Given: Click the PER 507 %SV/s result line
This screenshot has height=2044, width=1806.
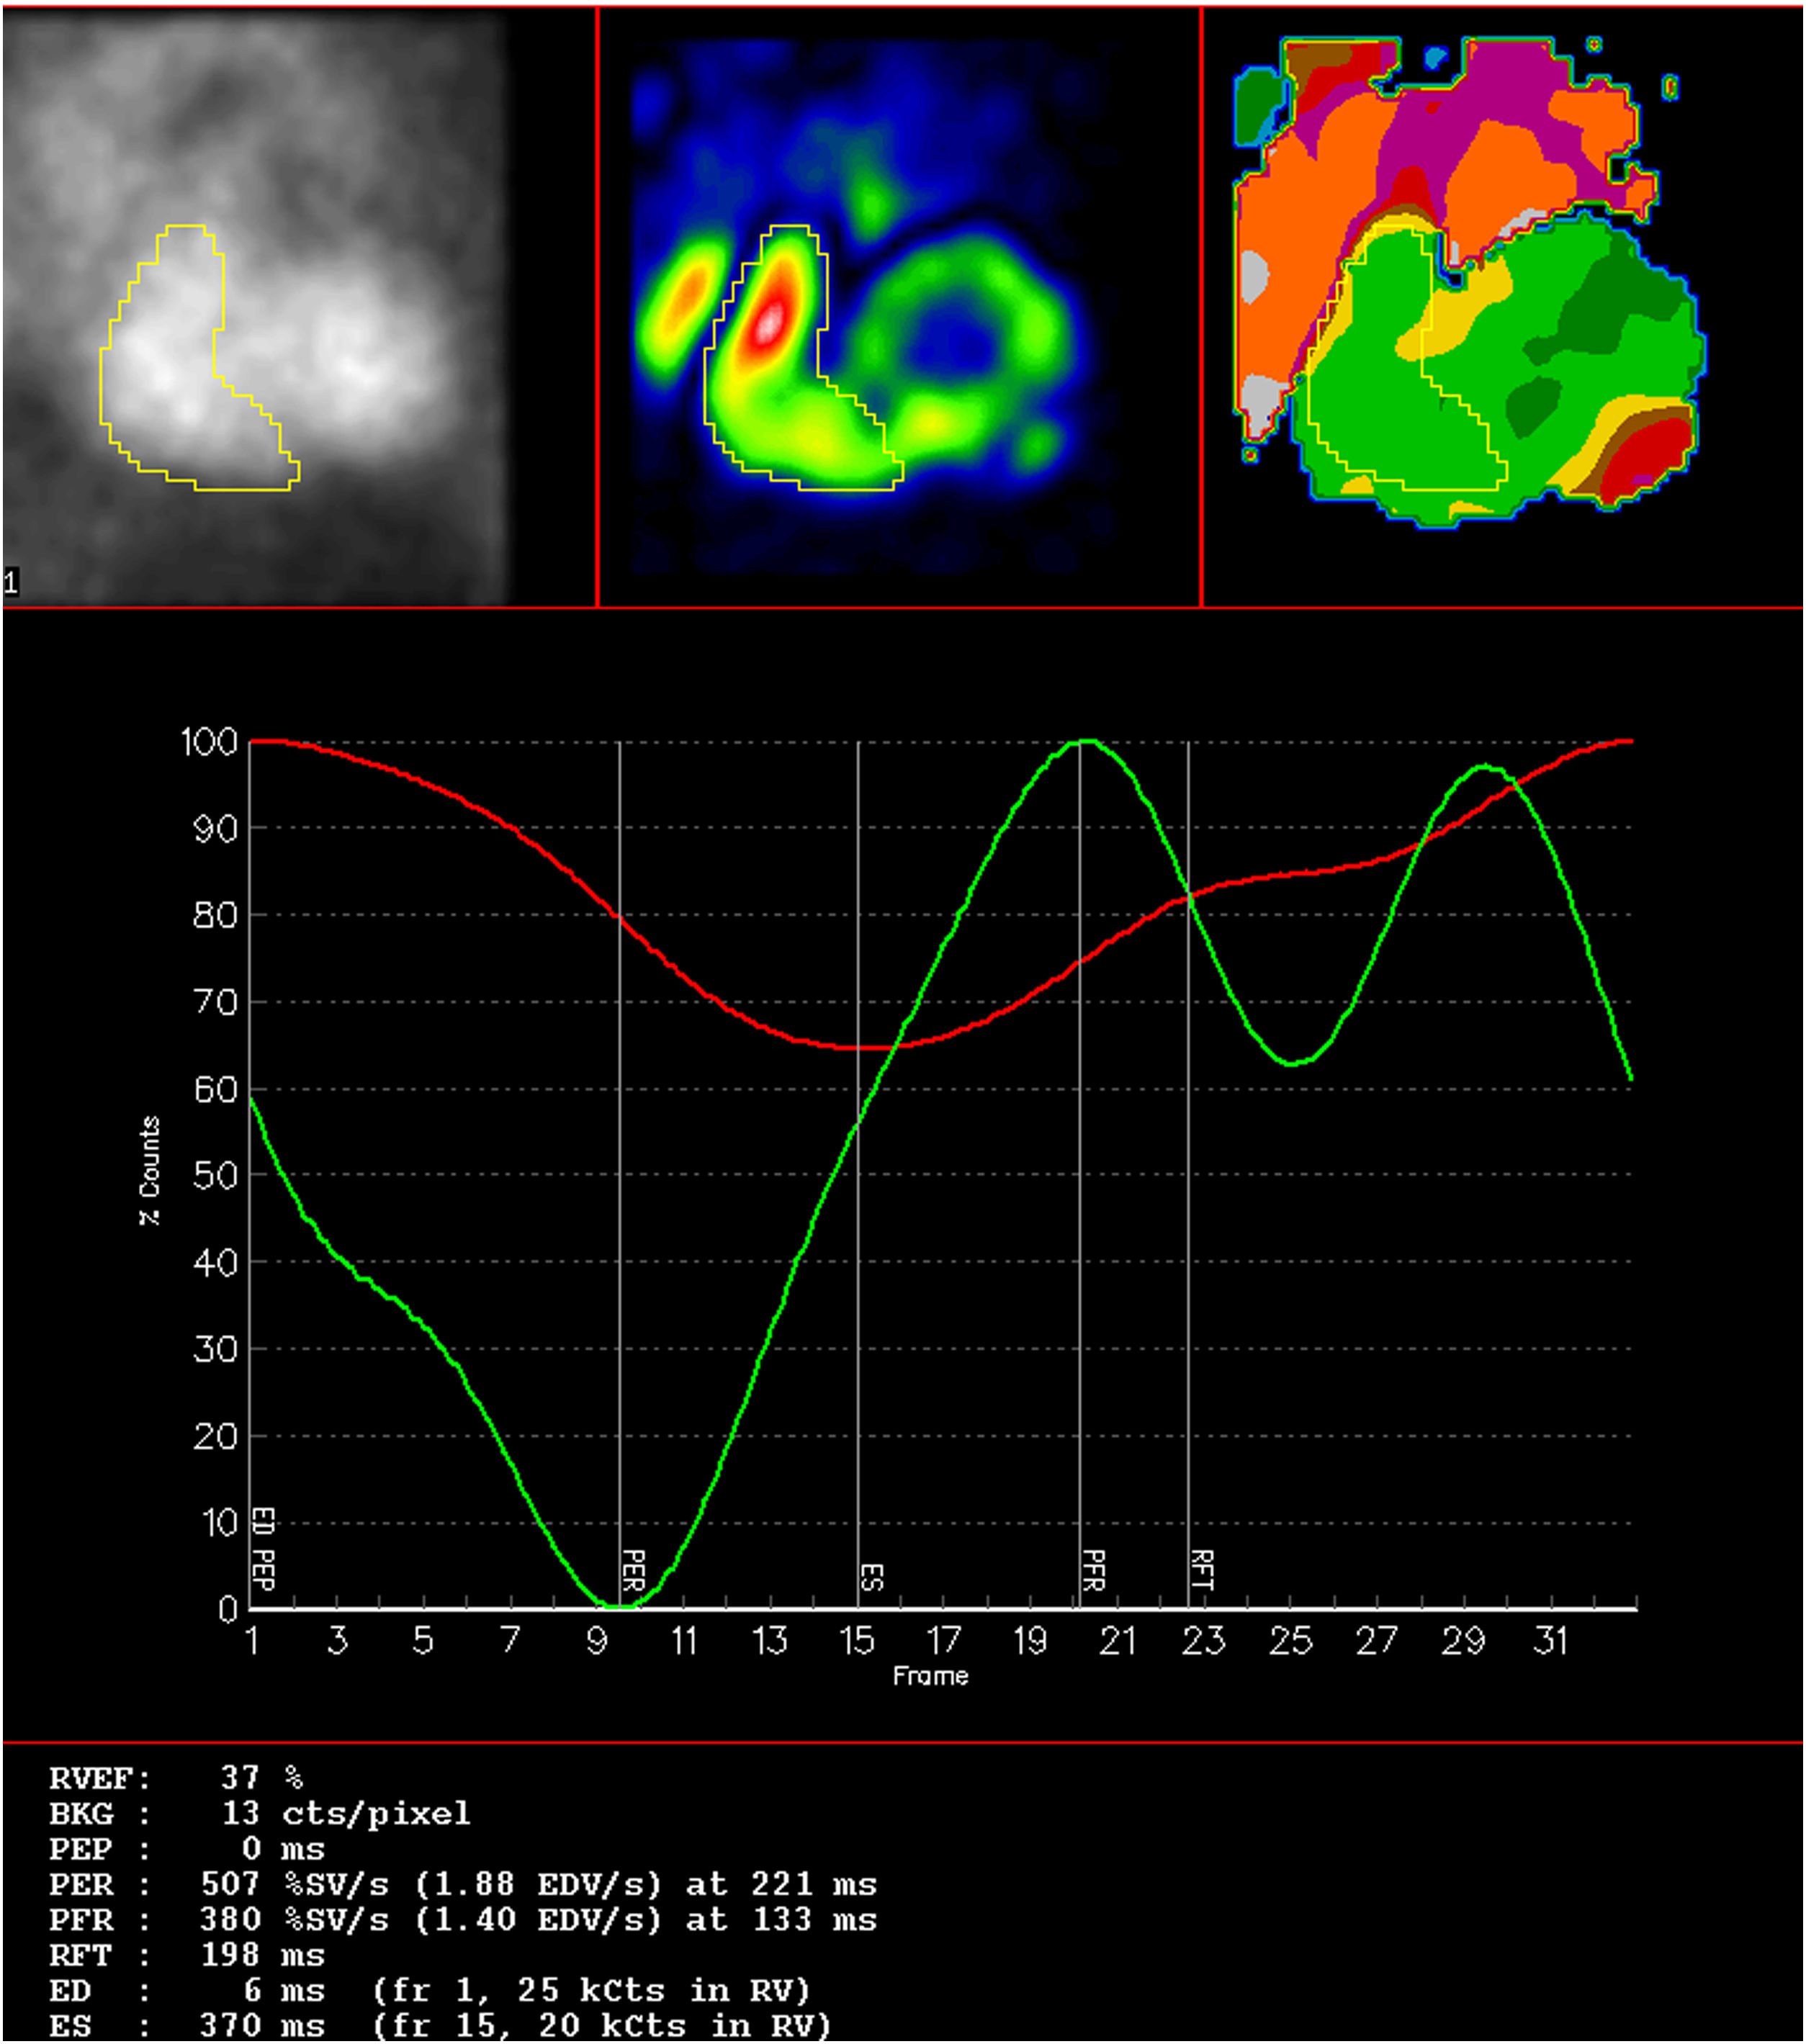Looking at the screenshot, I should click(462, 1884).
